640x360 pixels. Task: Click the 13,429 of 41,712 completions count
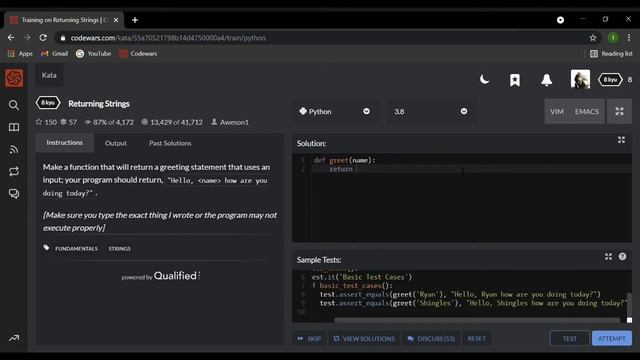tap(172, 122)
